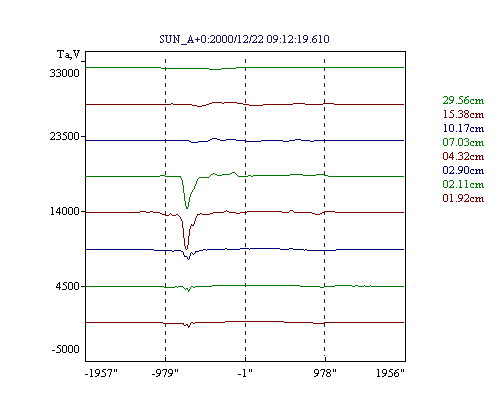Viewport: 500px width, 400px height.
Task: Click the 14000 y-axis tick label
Action: tap(64, 211)
